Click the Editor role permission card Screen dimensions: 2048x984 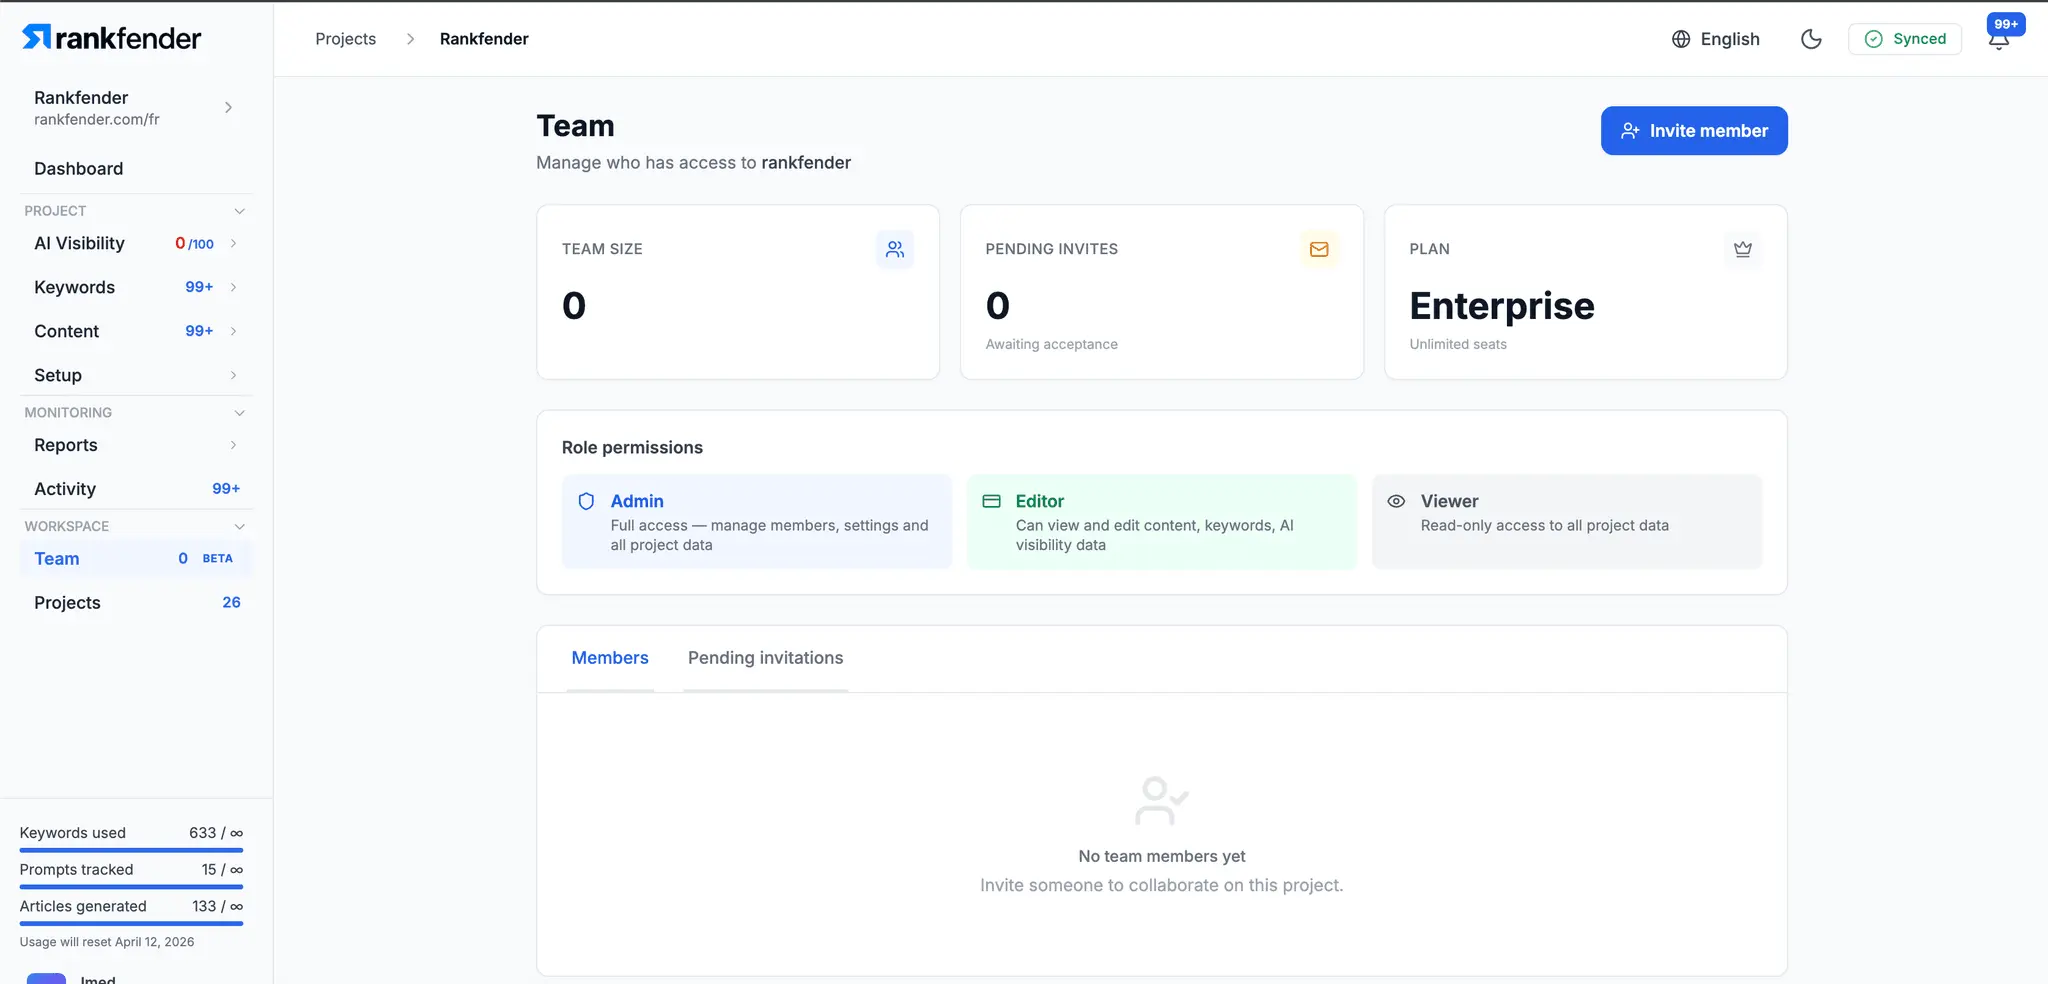(1162, 522)
